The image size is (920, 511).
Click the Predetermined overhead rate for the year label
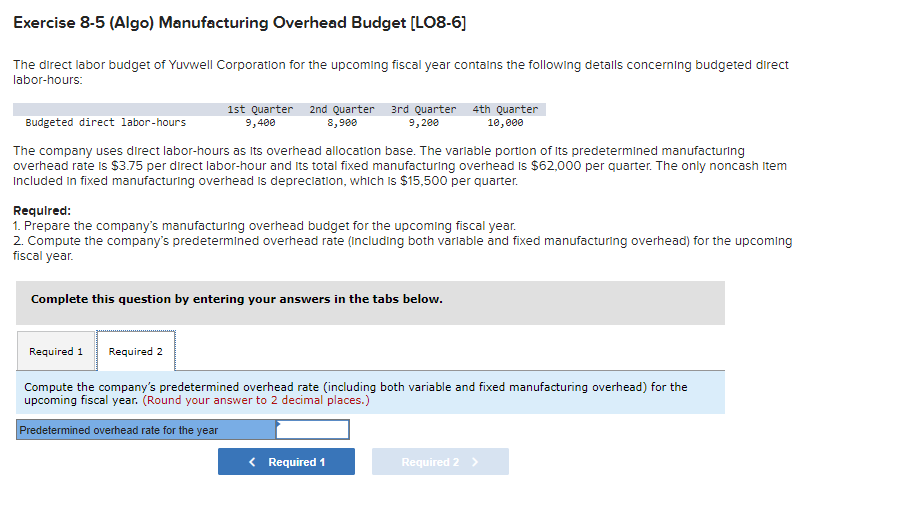(x=146, y=429)
